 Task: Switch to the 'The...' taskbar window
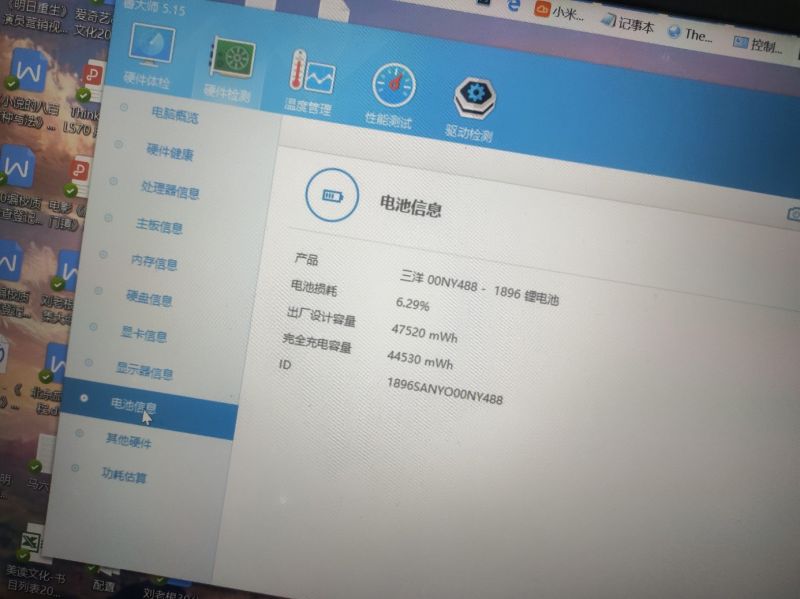690,34
